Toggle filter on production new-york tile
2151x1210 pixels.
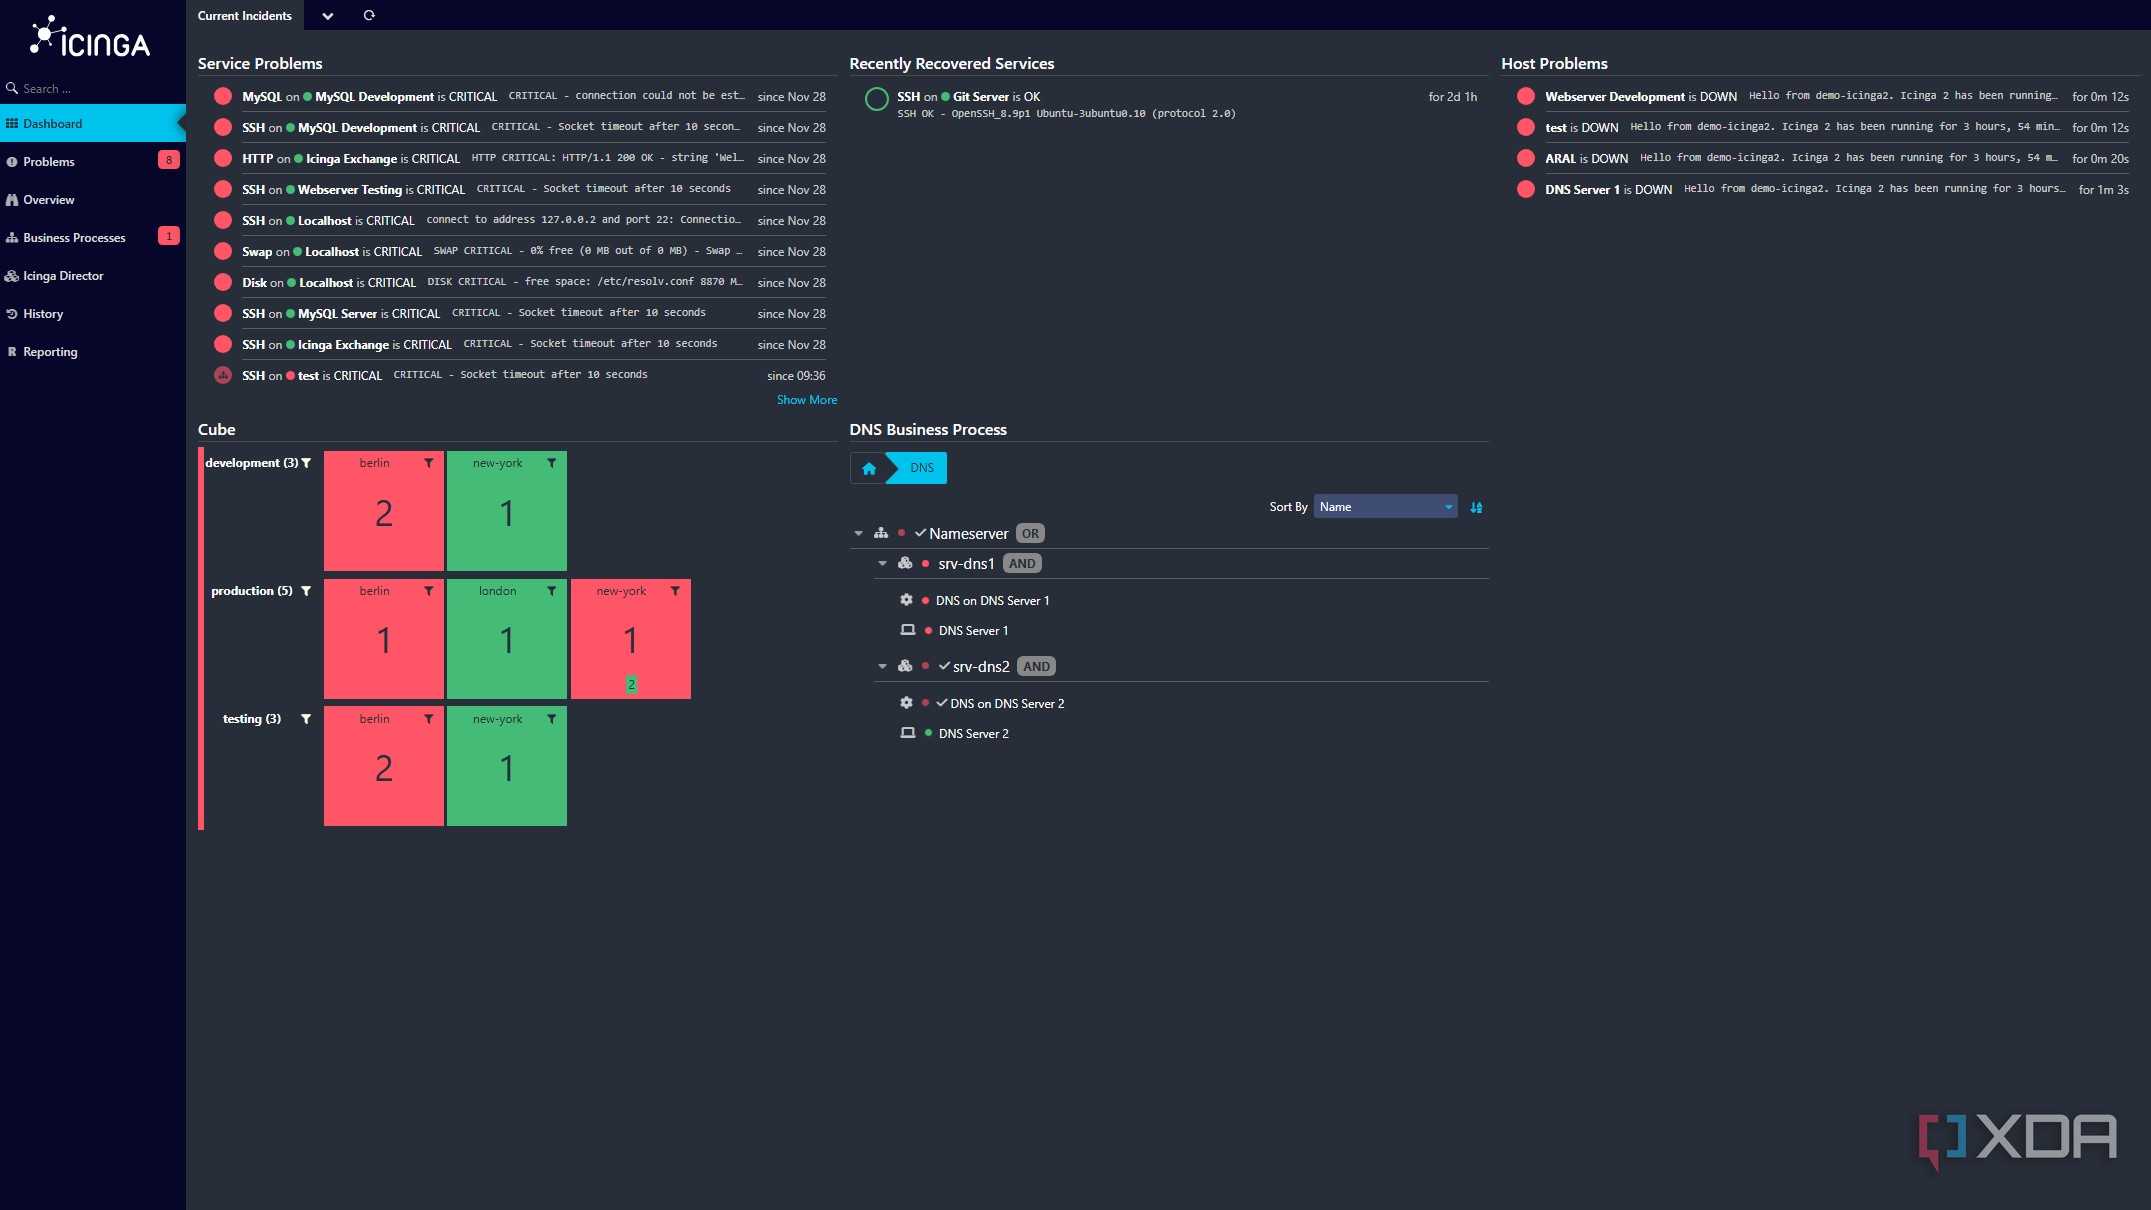[675, 591]
